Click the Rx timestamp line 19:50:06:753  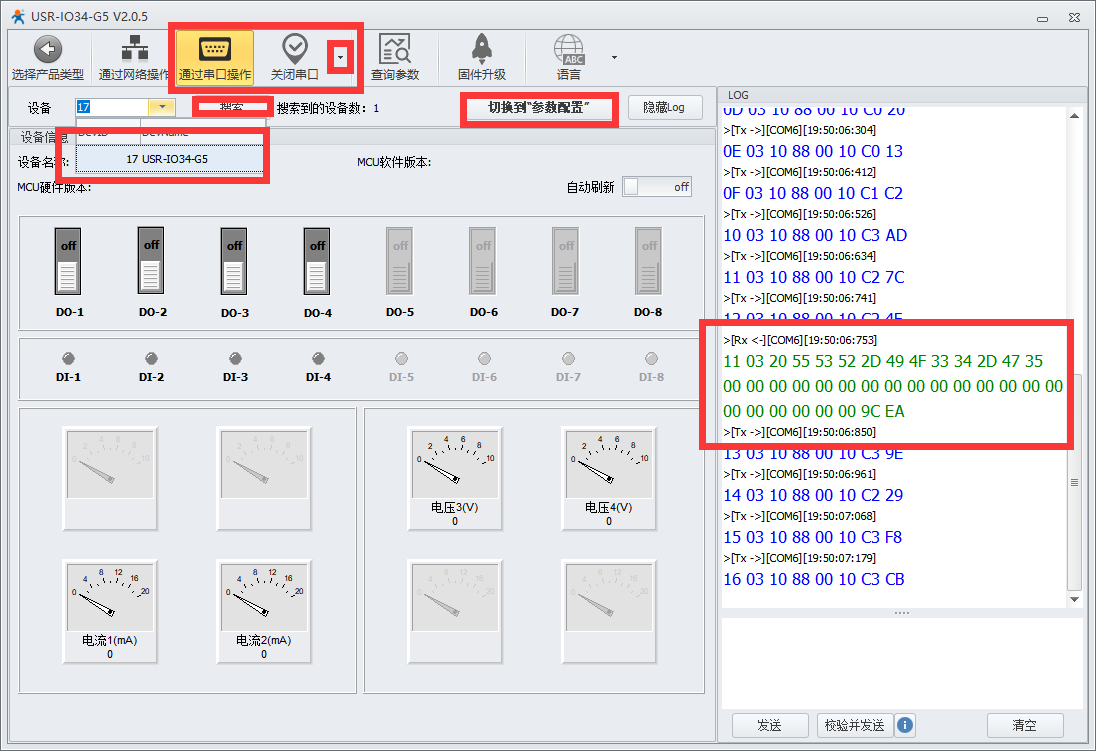pos(800,340)
